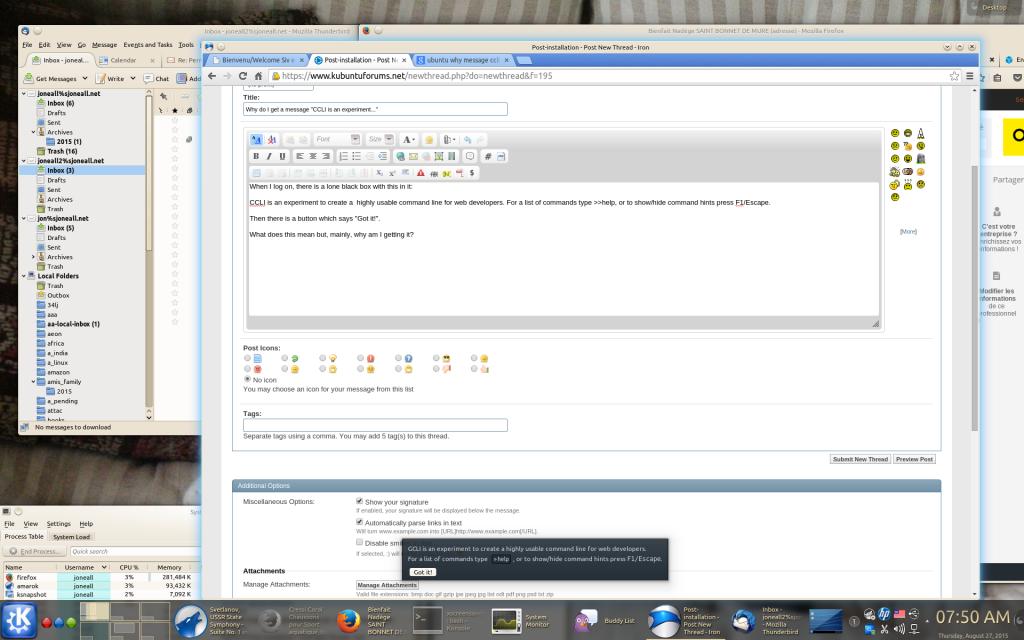Open the Kickoff application launcher
Image resolution: width=1024 pixels, height=640 pixels.
(17, 620)
